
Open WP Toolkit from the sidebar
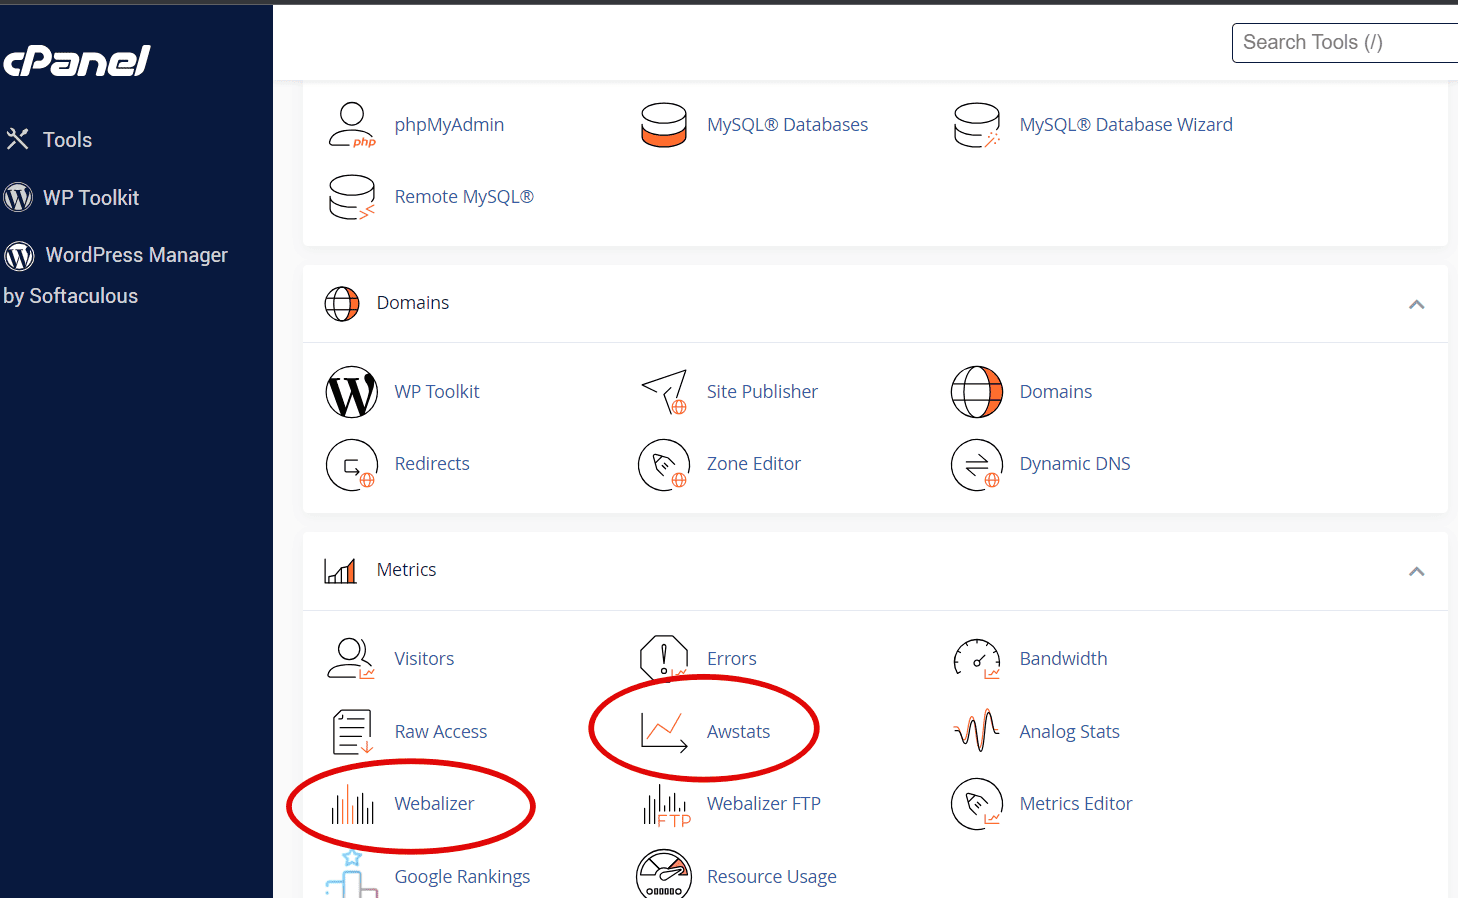91,197
